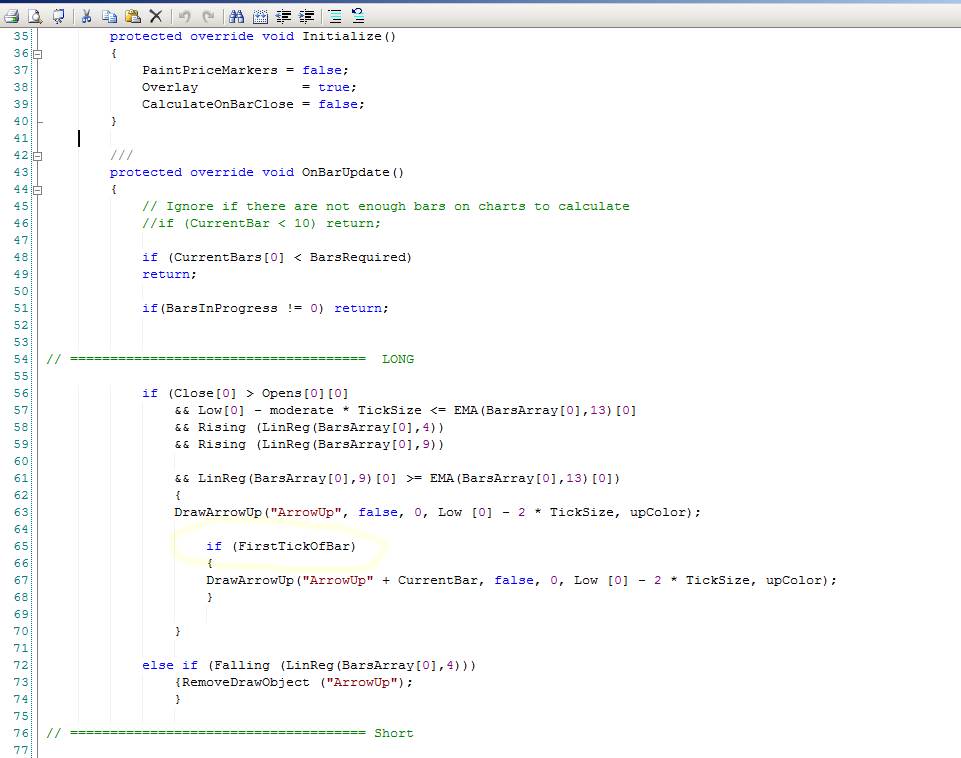The height and width of the screenshot is (758, 961).
Task: Click 'FirstTickOfBar' on line 65
Action: (x=294, y=546)
